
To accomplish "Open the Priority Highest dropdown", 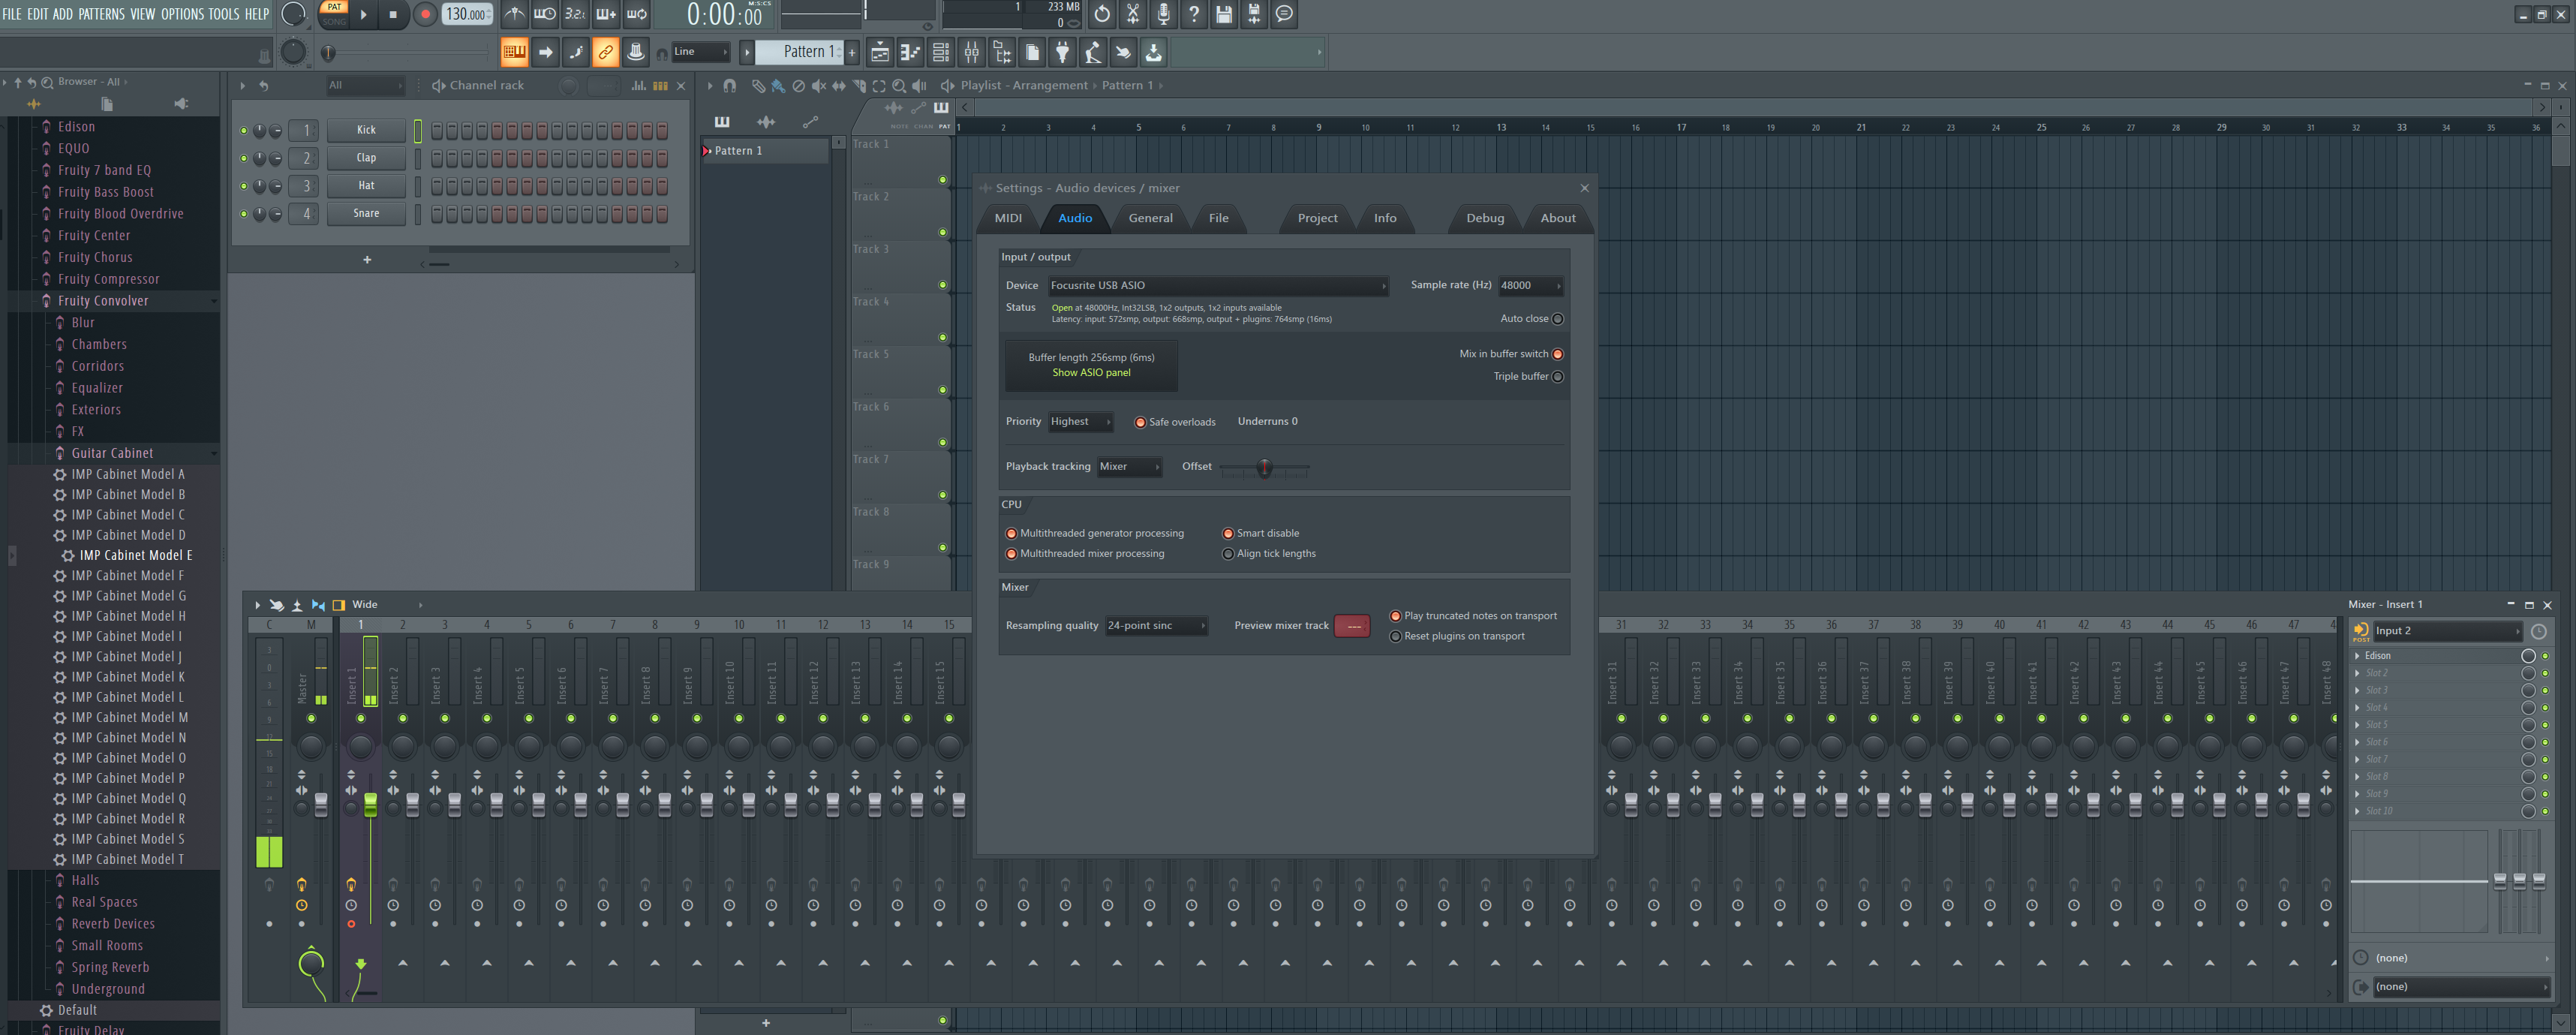I will 1080,422.
